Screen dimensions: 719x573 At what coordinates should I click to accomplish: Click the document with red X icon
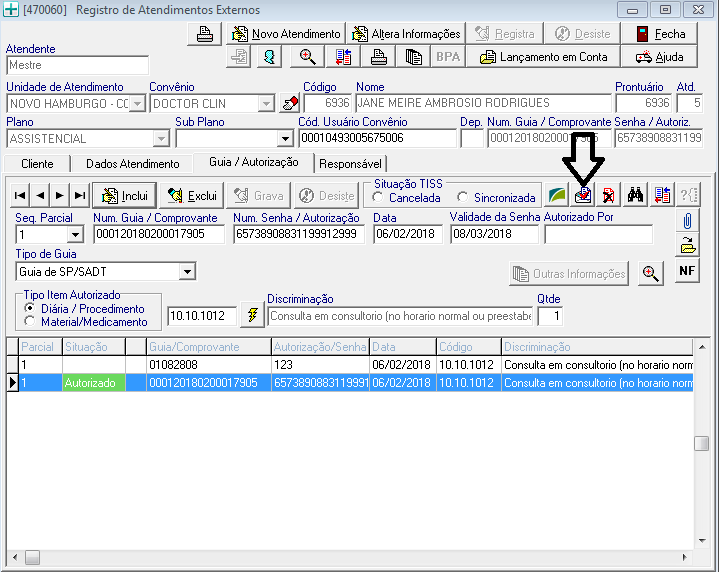(x=609, y=196)
